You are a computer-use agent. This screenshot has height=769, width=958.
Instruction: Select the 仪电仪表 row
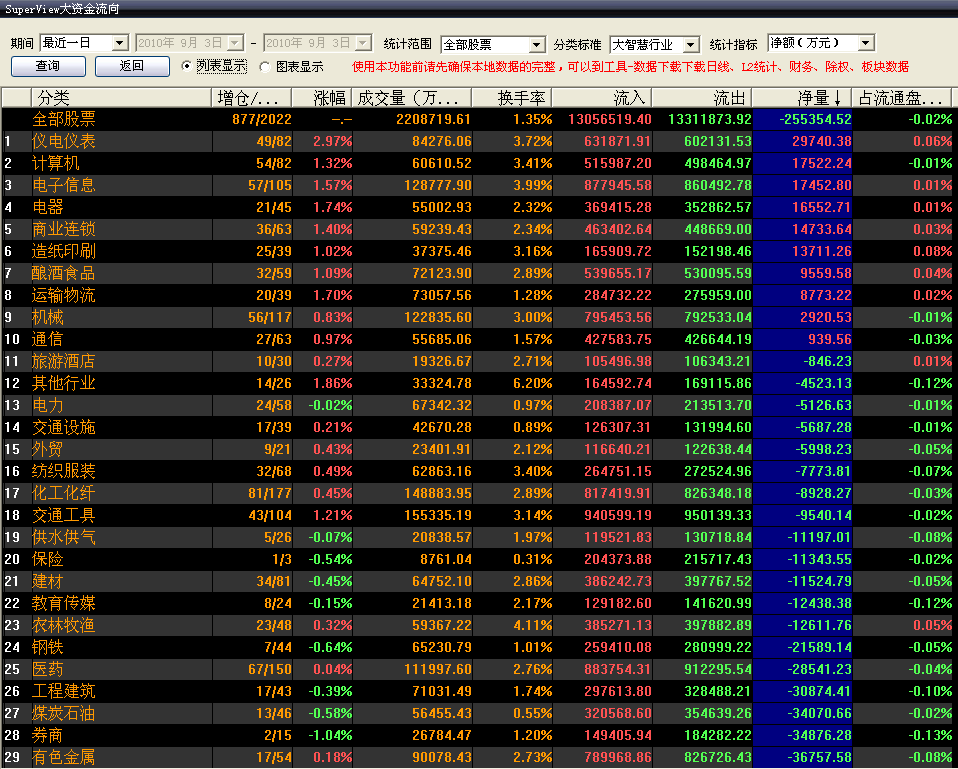pos(478,142)
